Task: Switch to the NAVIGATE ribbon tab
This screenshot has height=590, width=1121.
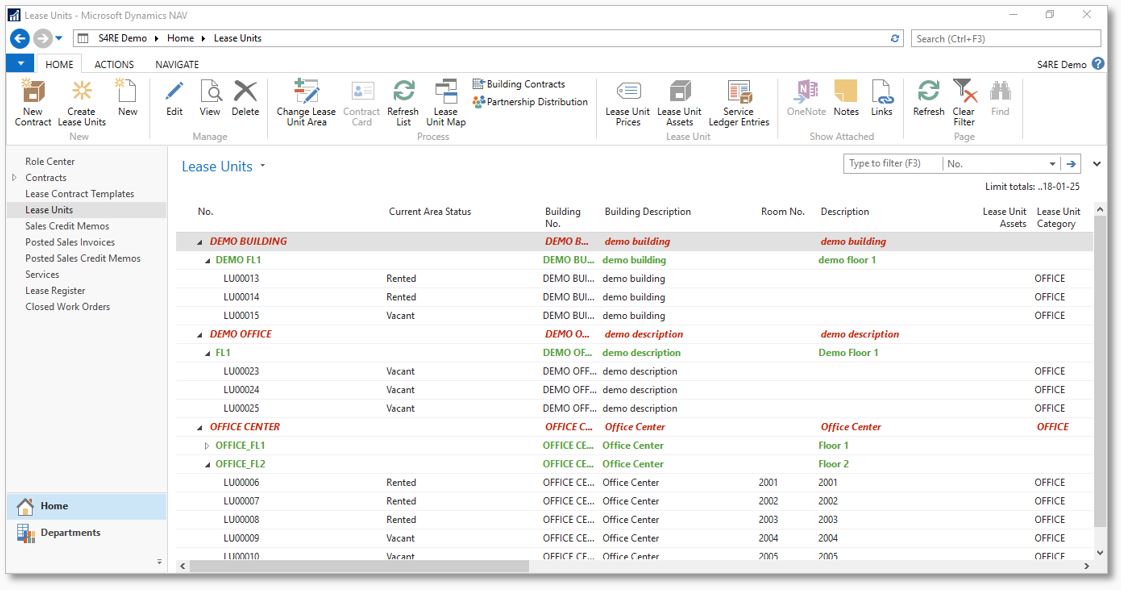Action: [177, 64]
